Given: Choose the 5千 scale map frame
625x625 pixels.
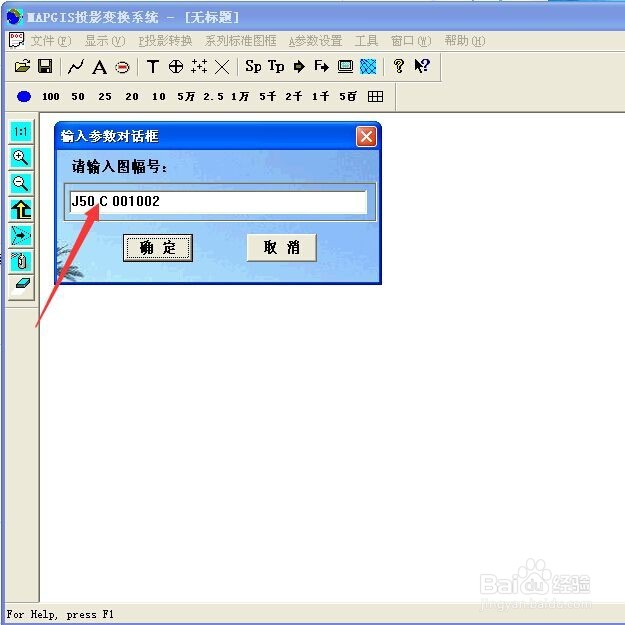Looking at the screenshot, I should [267, 96].
